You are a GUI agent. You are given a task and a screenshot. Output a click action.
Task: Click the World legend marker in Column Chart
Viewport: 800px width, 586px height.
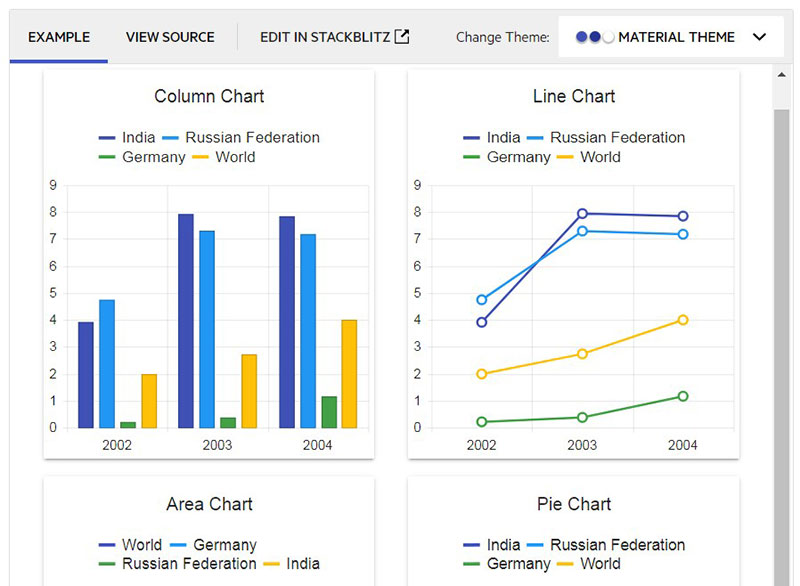(x=202, y=157)
